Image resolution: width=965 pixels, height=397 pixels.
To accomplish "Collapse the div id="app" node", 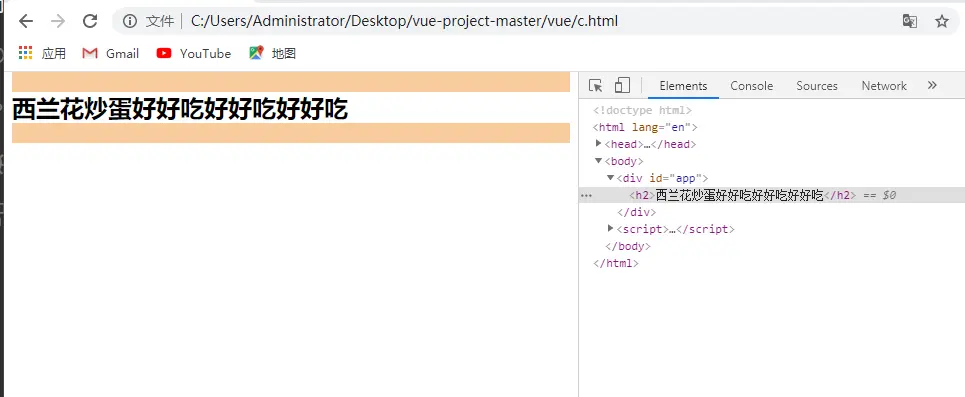I will coord(611,178).
